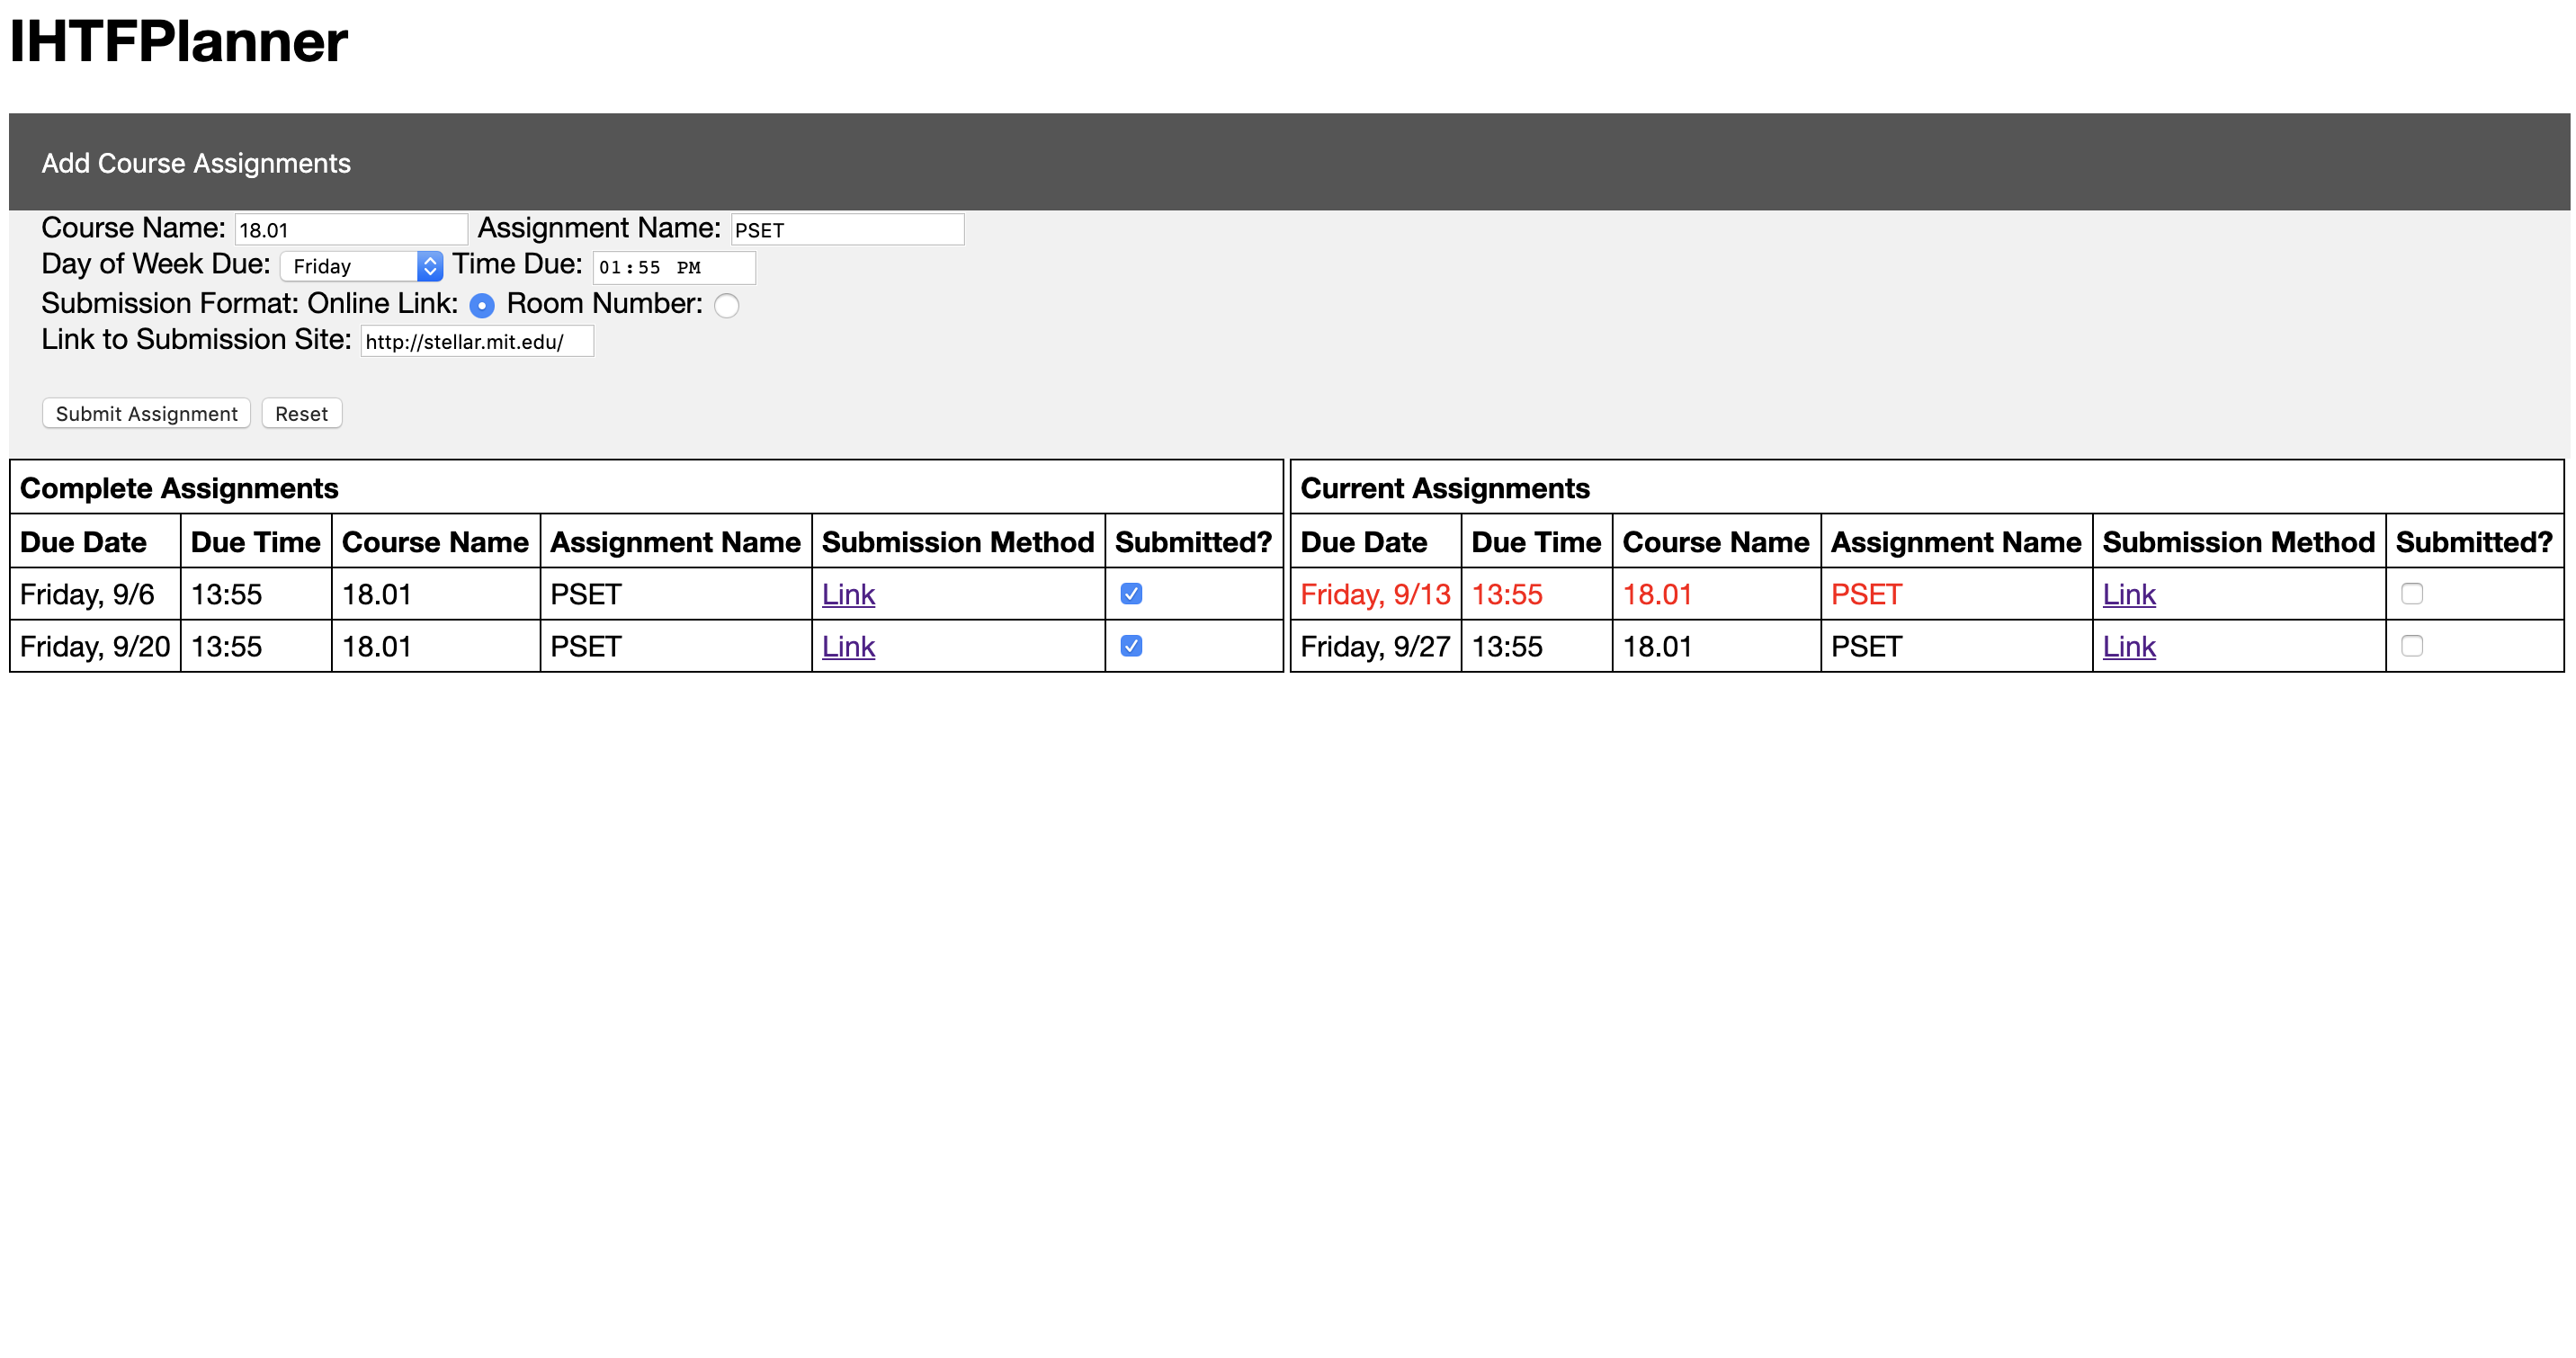Open the Link for Friday 9/6 assignment
This screenshot has height=1358, width=2576.
click(848, 595)
